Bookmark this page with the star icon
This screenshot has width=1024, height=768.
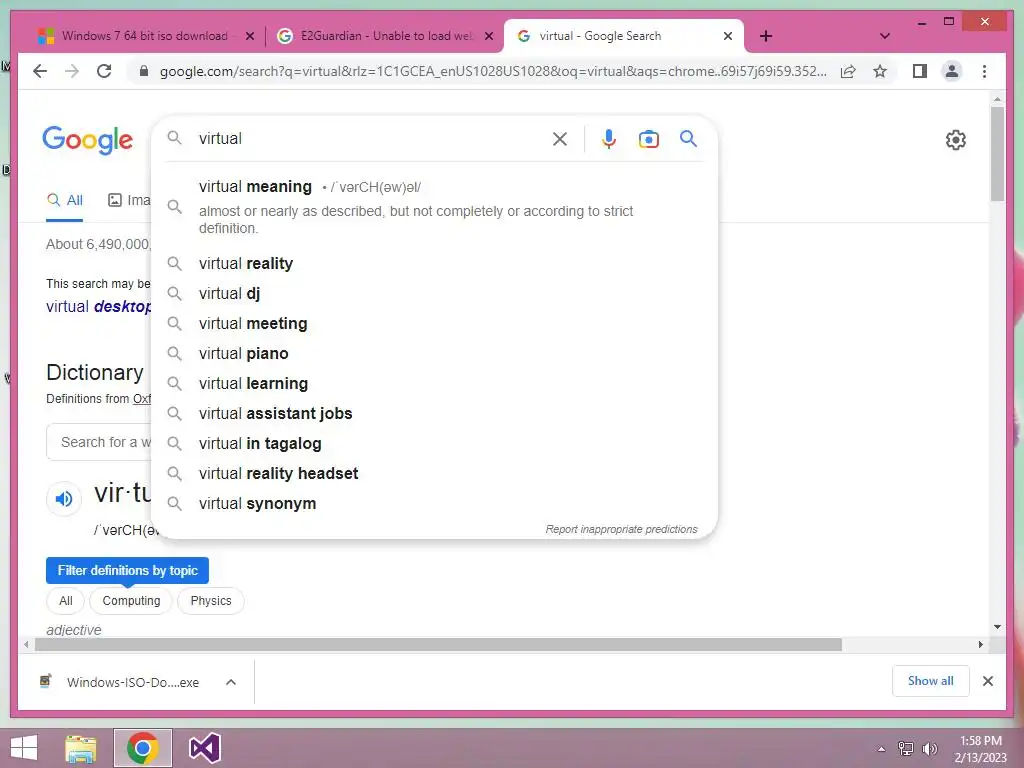(880, 71)
